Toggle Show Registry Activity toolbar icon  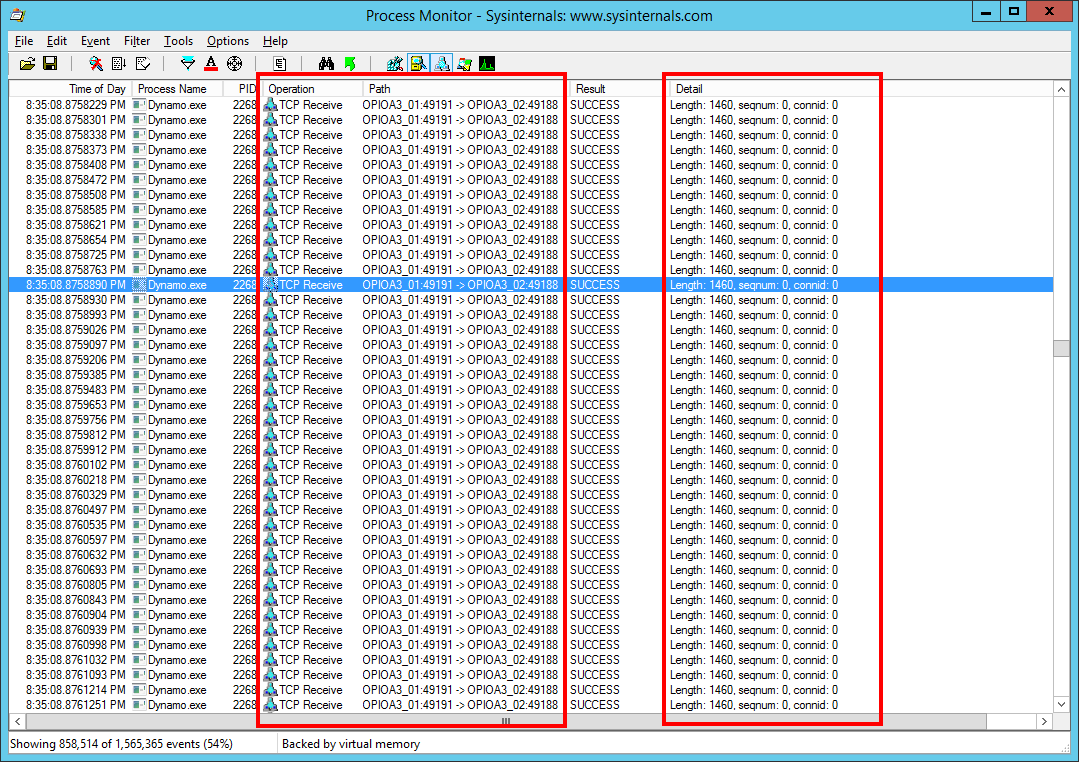pos(395,64)
